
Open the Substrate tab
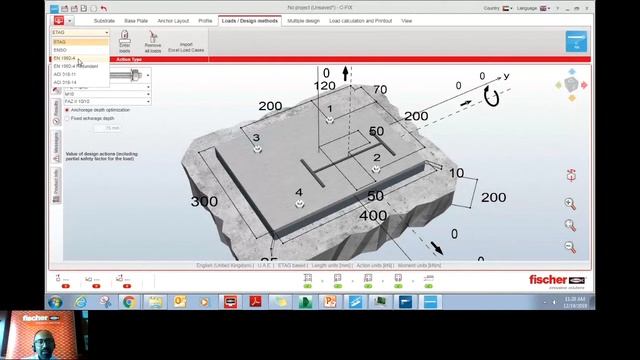(x=104, y=21)
